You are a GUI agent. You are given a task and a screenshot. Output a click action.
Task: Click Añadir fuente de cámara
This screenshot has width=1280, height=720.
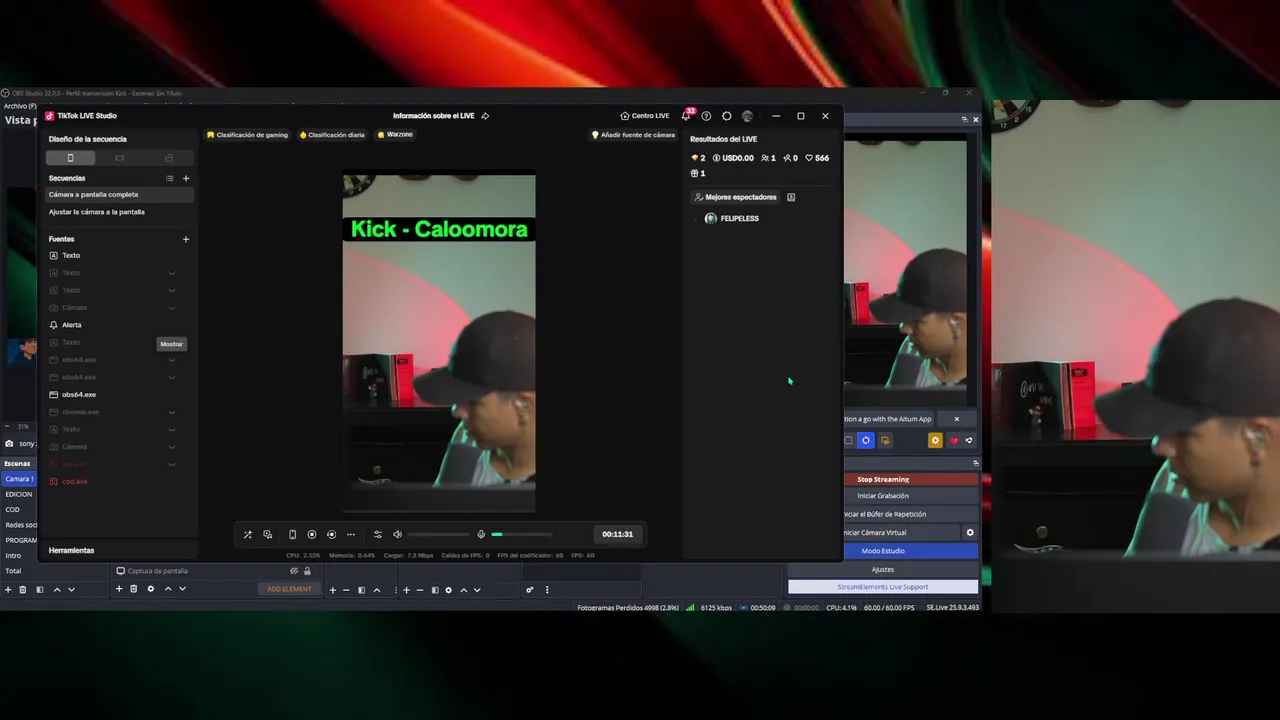point(633,135)
